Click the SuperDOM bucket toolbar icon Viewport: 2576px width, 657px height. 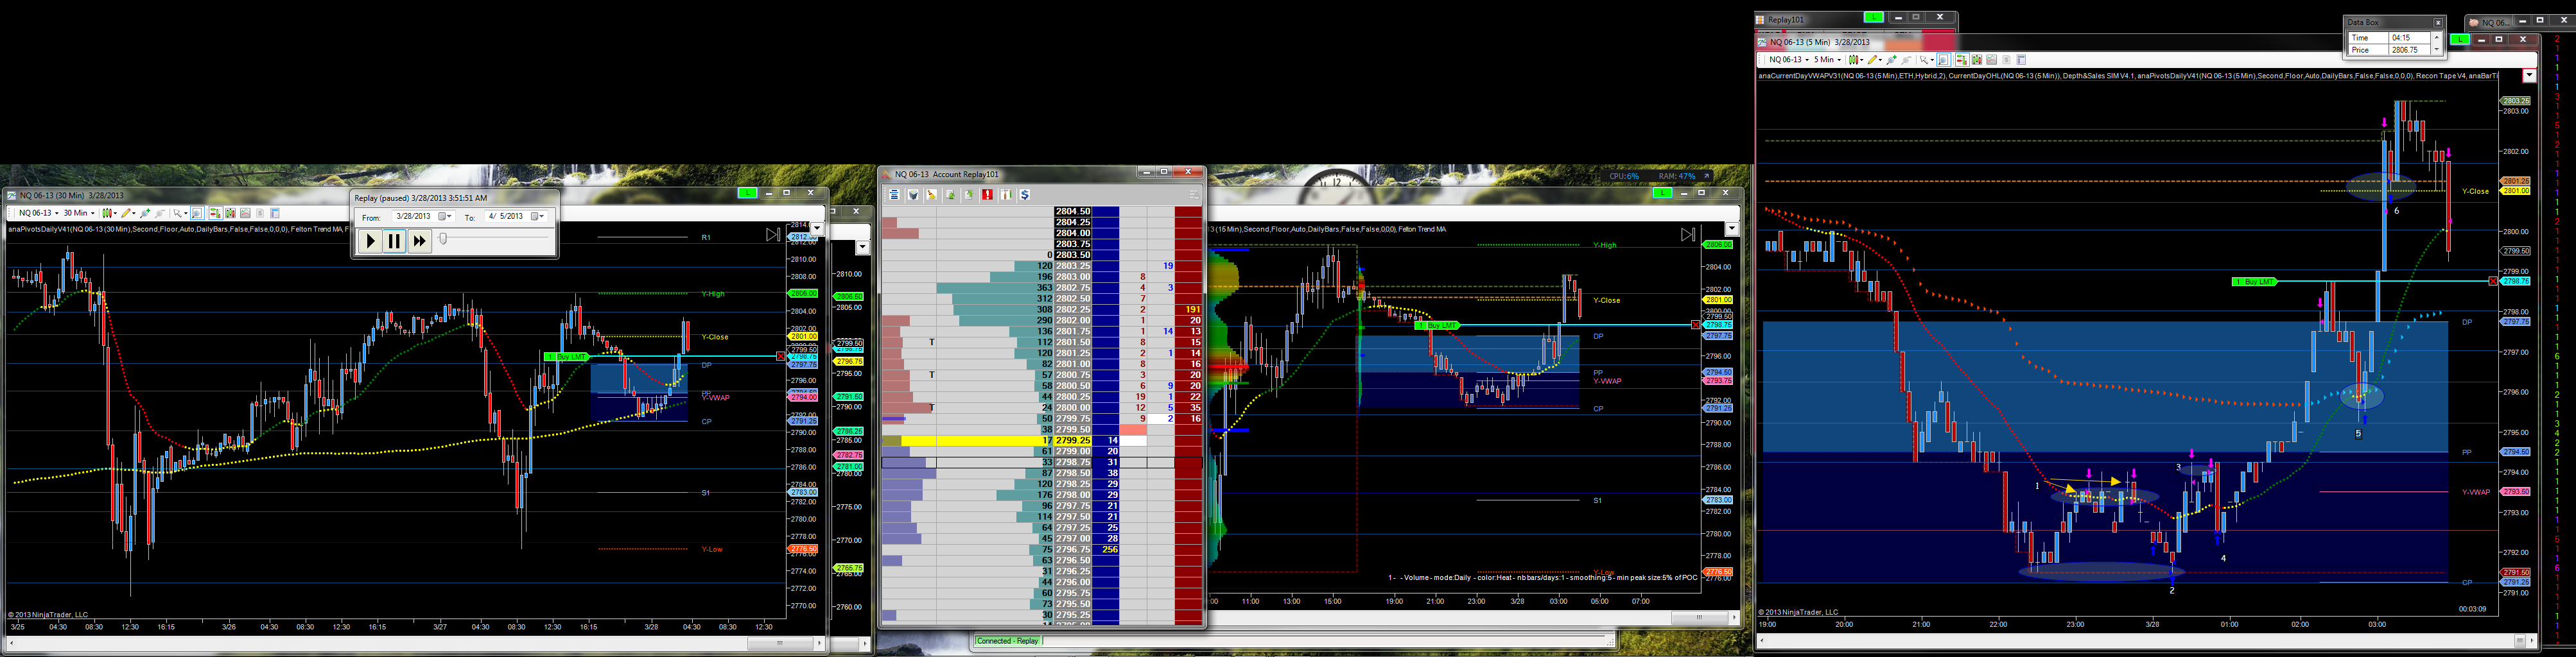point(913,195)
